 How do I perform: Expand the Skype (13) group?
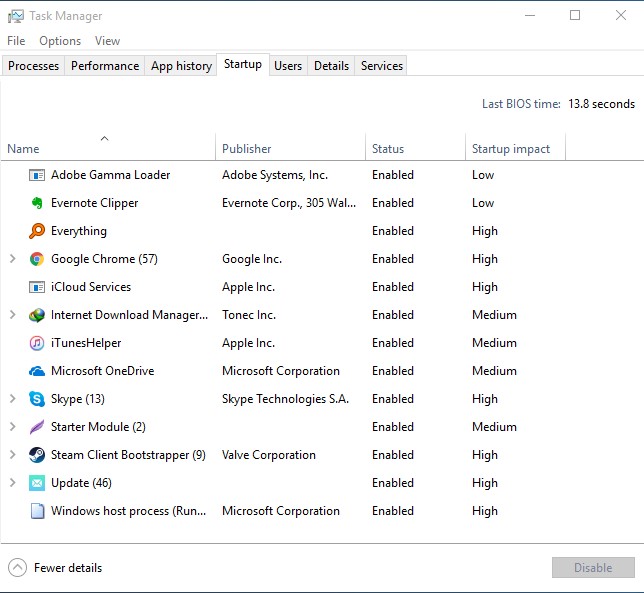(13, 399)
